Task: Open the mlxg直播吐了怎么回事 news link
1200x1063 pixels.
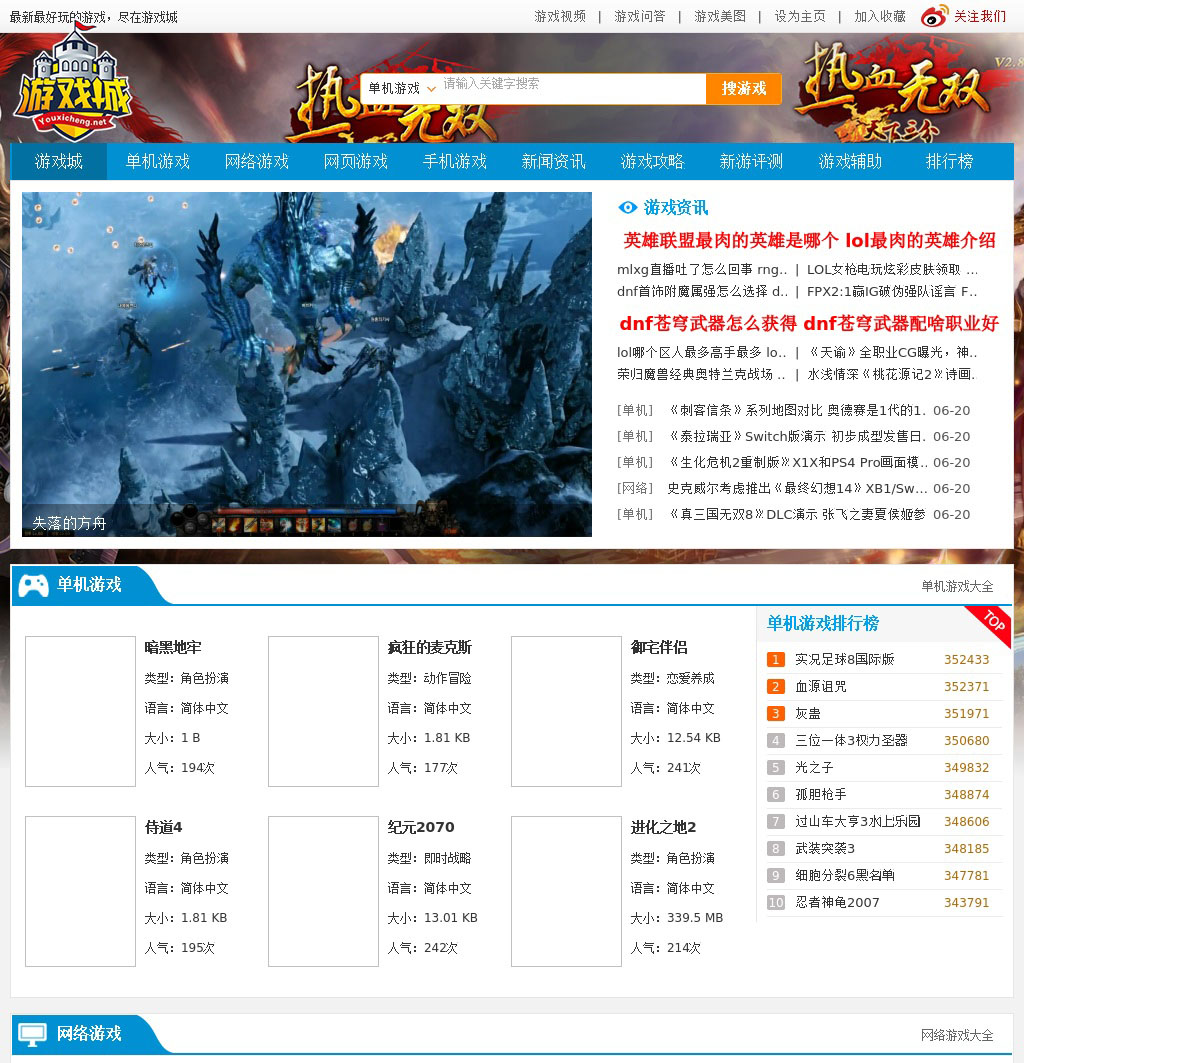Action: 702,269
